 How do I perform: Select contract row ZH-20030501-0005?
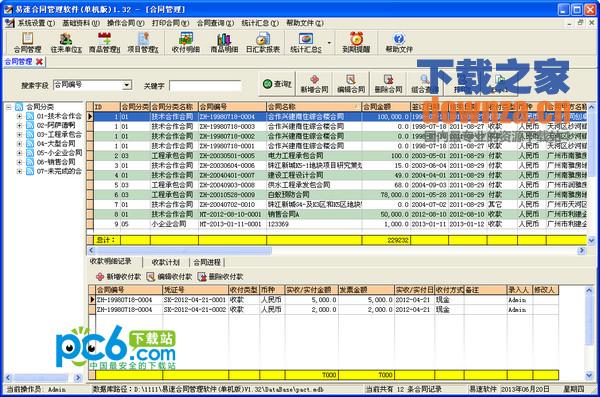tap(340, 156)
